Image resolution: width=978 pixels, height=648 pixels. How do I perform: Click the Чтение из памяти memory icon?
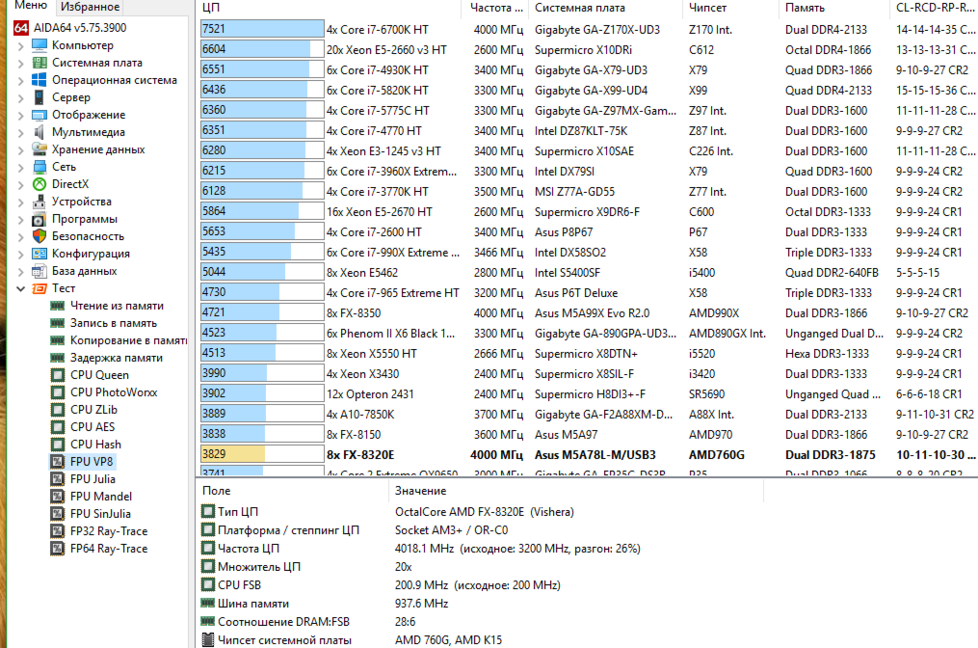[58, 306]
